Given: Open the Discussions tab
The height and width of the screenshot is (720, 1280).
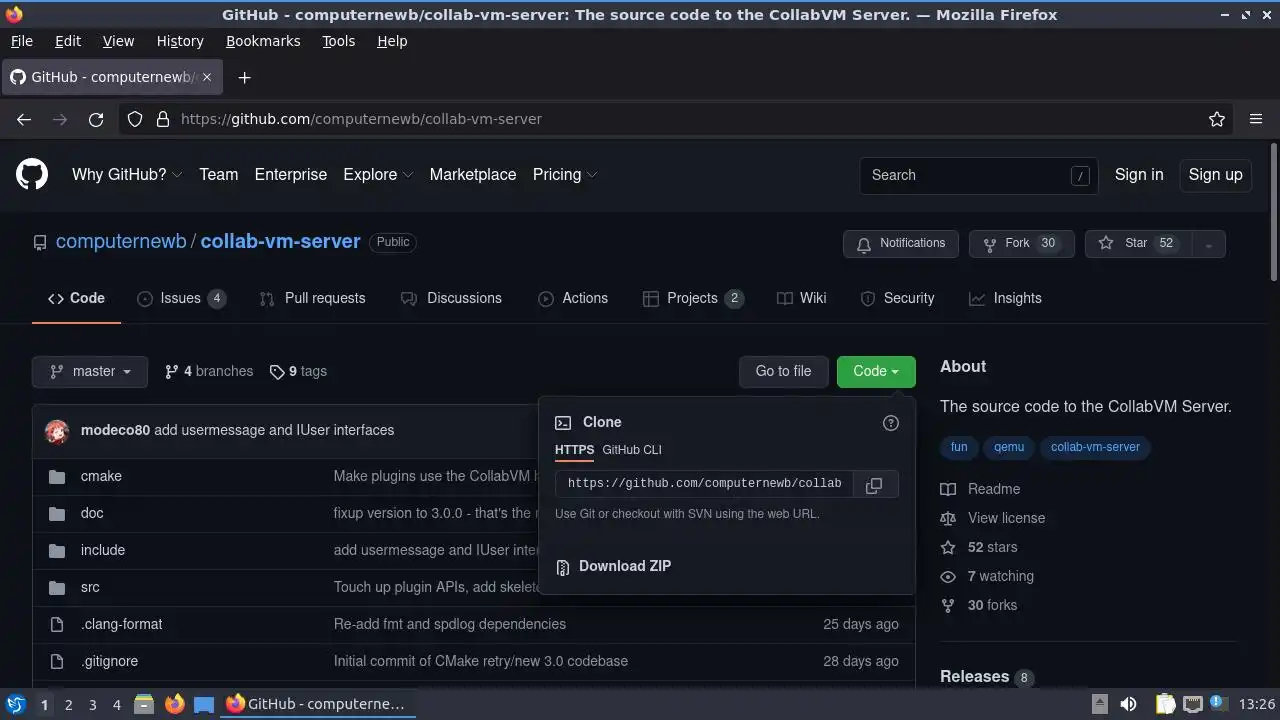Looking at the screenshot, I should [451, 299].
